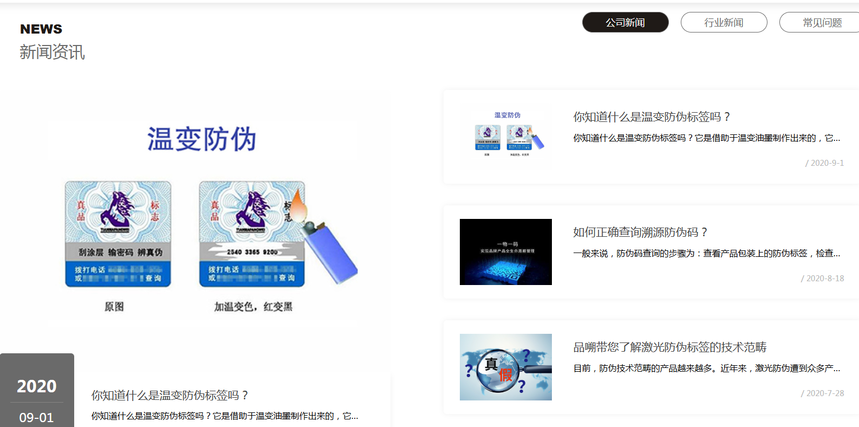
Task: Click featured article summary under the 09-01 headline
Action: click(225, 415)
